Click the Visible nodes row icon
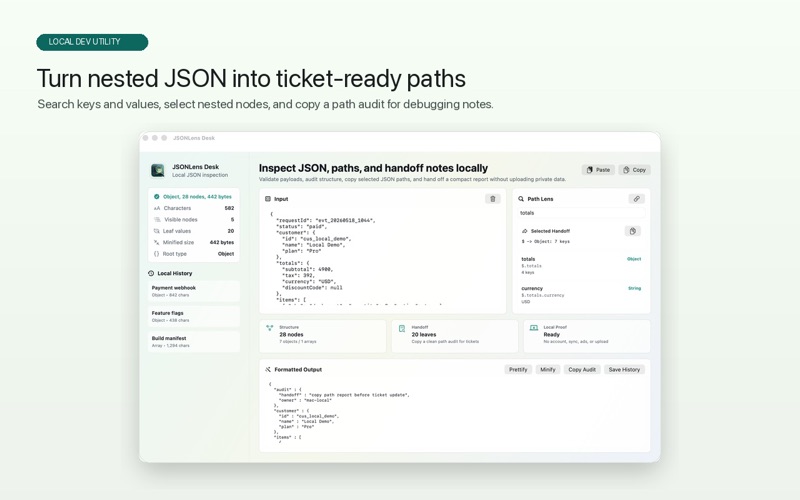 pos(157,219)
